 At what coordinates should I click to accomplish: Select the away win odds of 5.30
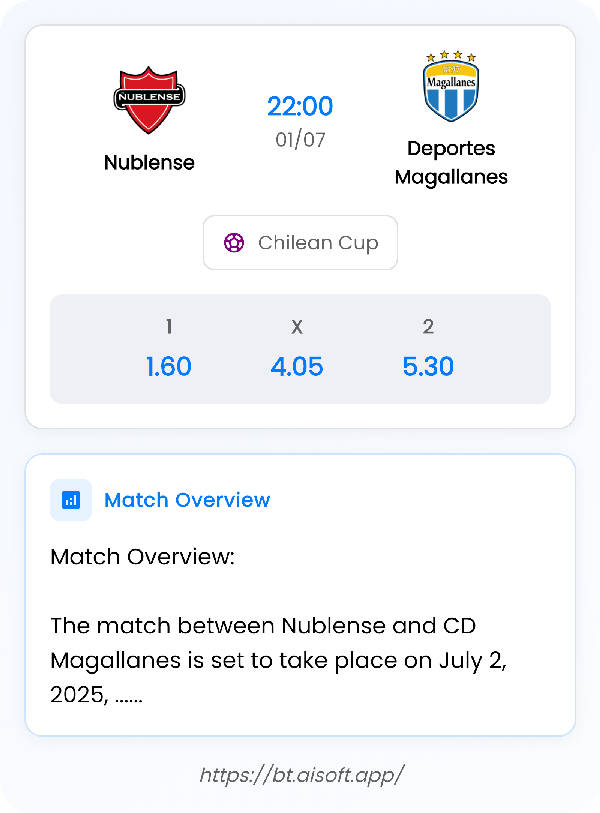[428, 366]
